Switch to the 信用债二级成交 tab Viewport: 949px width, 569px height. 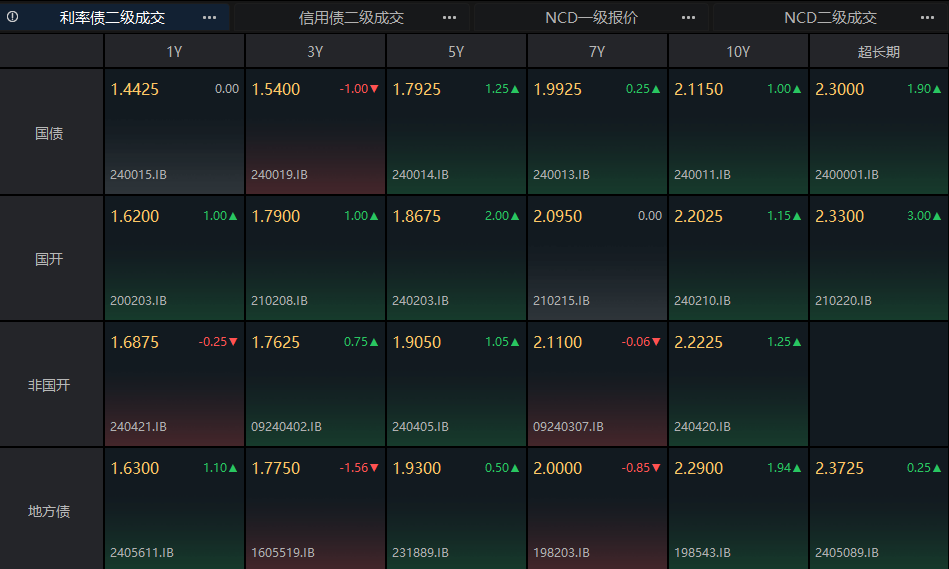pos(352,18)
